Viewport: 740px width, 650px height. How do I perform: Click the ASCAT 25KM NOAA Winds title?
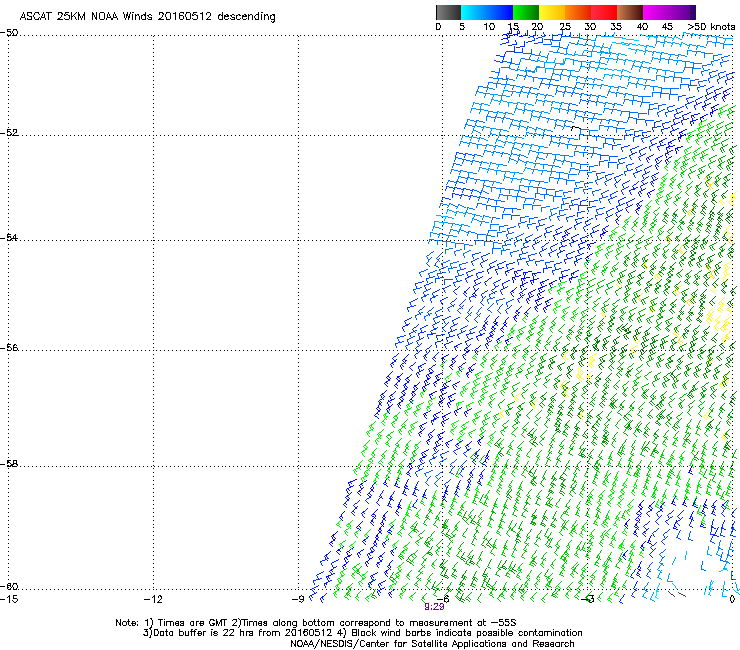(147, 16)
